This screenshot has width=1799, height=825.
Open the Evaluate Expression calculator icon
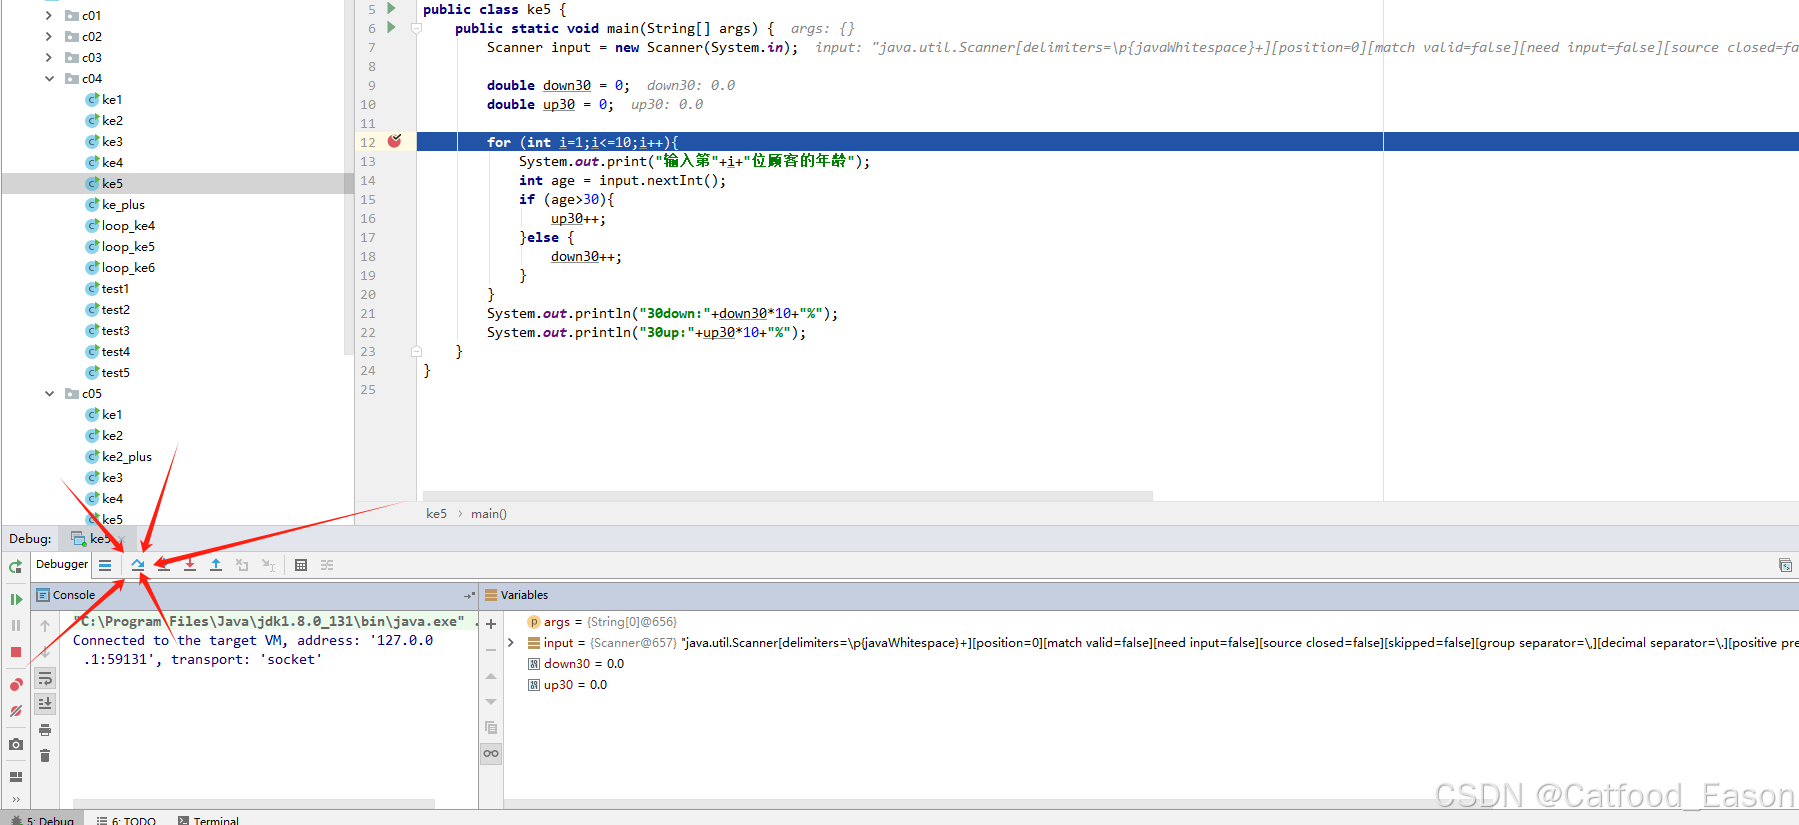click(x=301, y=565)
